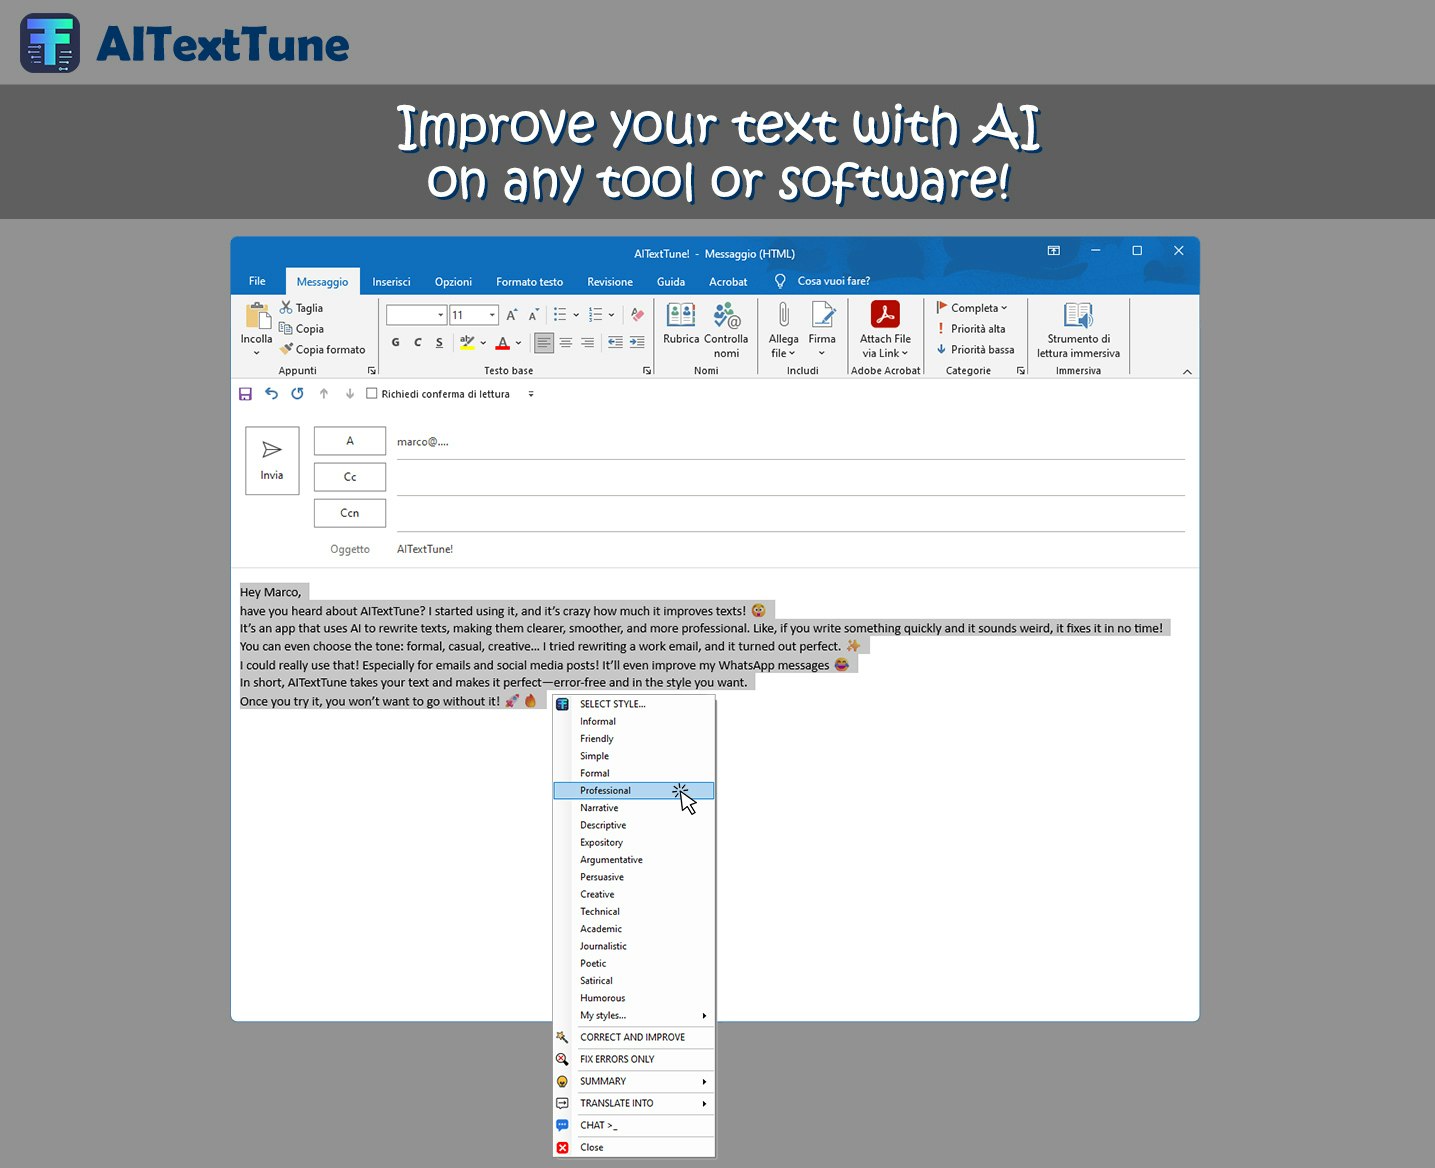The height and width of the screenshot is (1168, 1435).
Task: Mark message as Priorità alta
Action: tap(971, 329)
